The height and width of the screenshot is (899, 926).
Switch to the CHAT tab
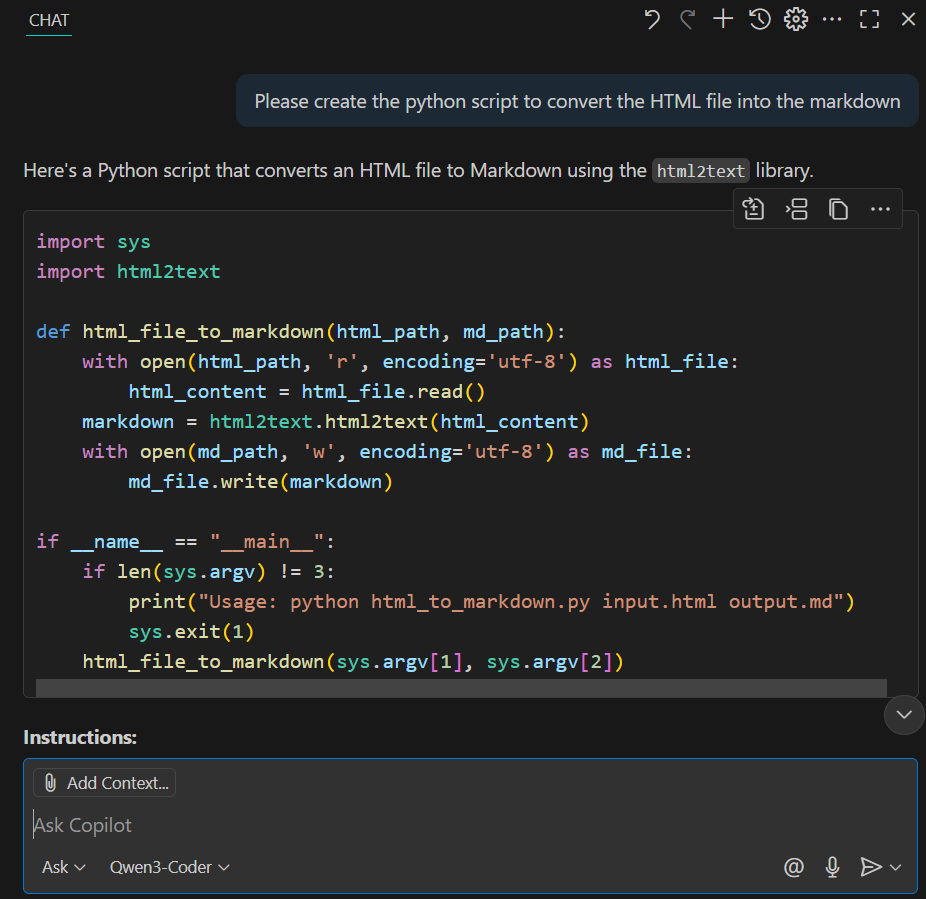tap(48, 20)
